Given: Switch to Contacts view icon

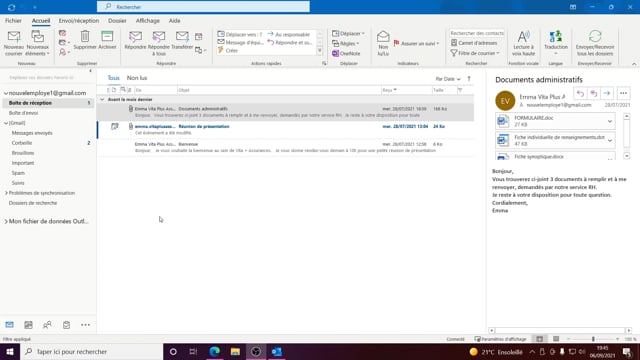Looking at the screenshot, I should [47, 325].
